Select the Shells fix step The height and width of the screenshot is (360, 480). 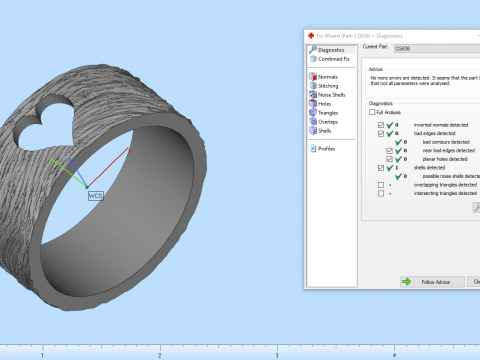coord(324,131)
